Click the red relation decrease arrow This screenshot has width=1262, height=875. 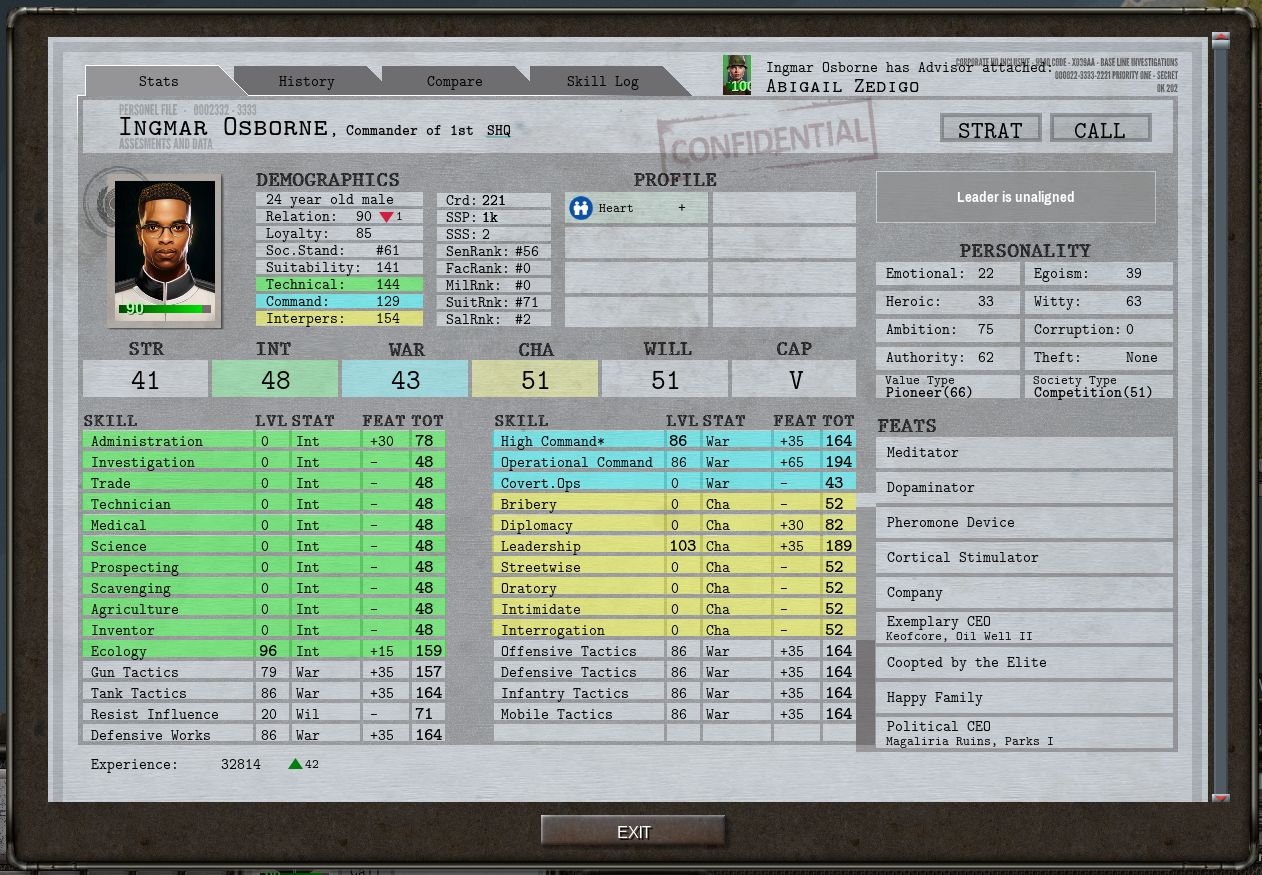[386, 217]
